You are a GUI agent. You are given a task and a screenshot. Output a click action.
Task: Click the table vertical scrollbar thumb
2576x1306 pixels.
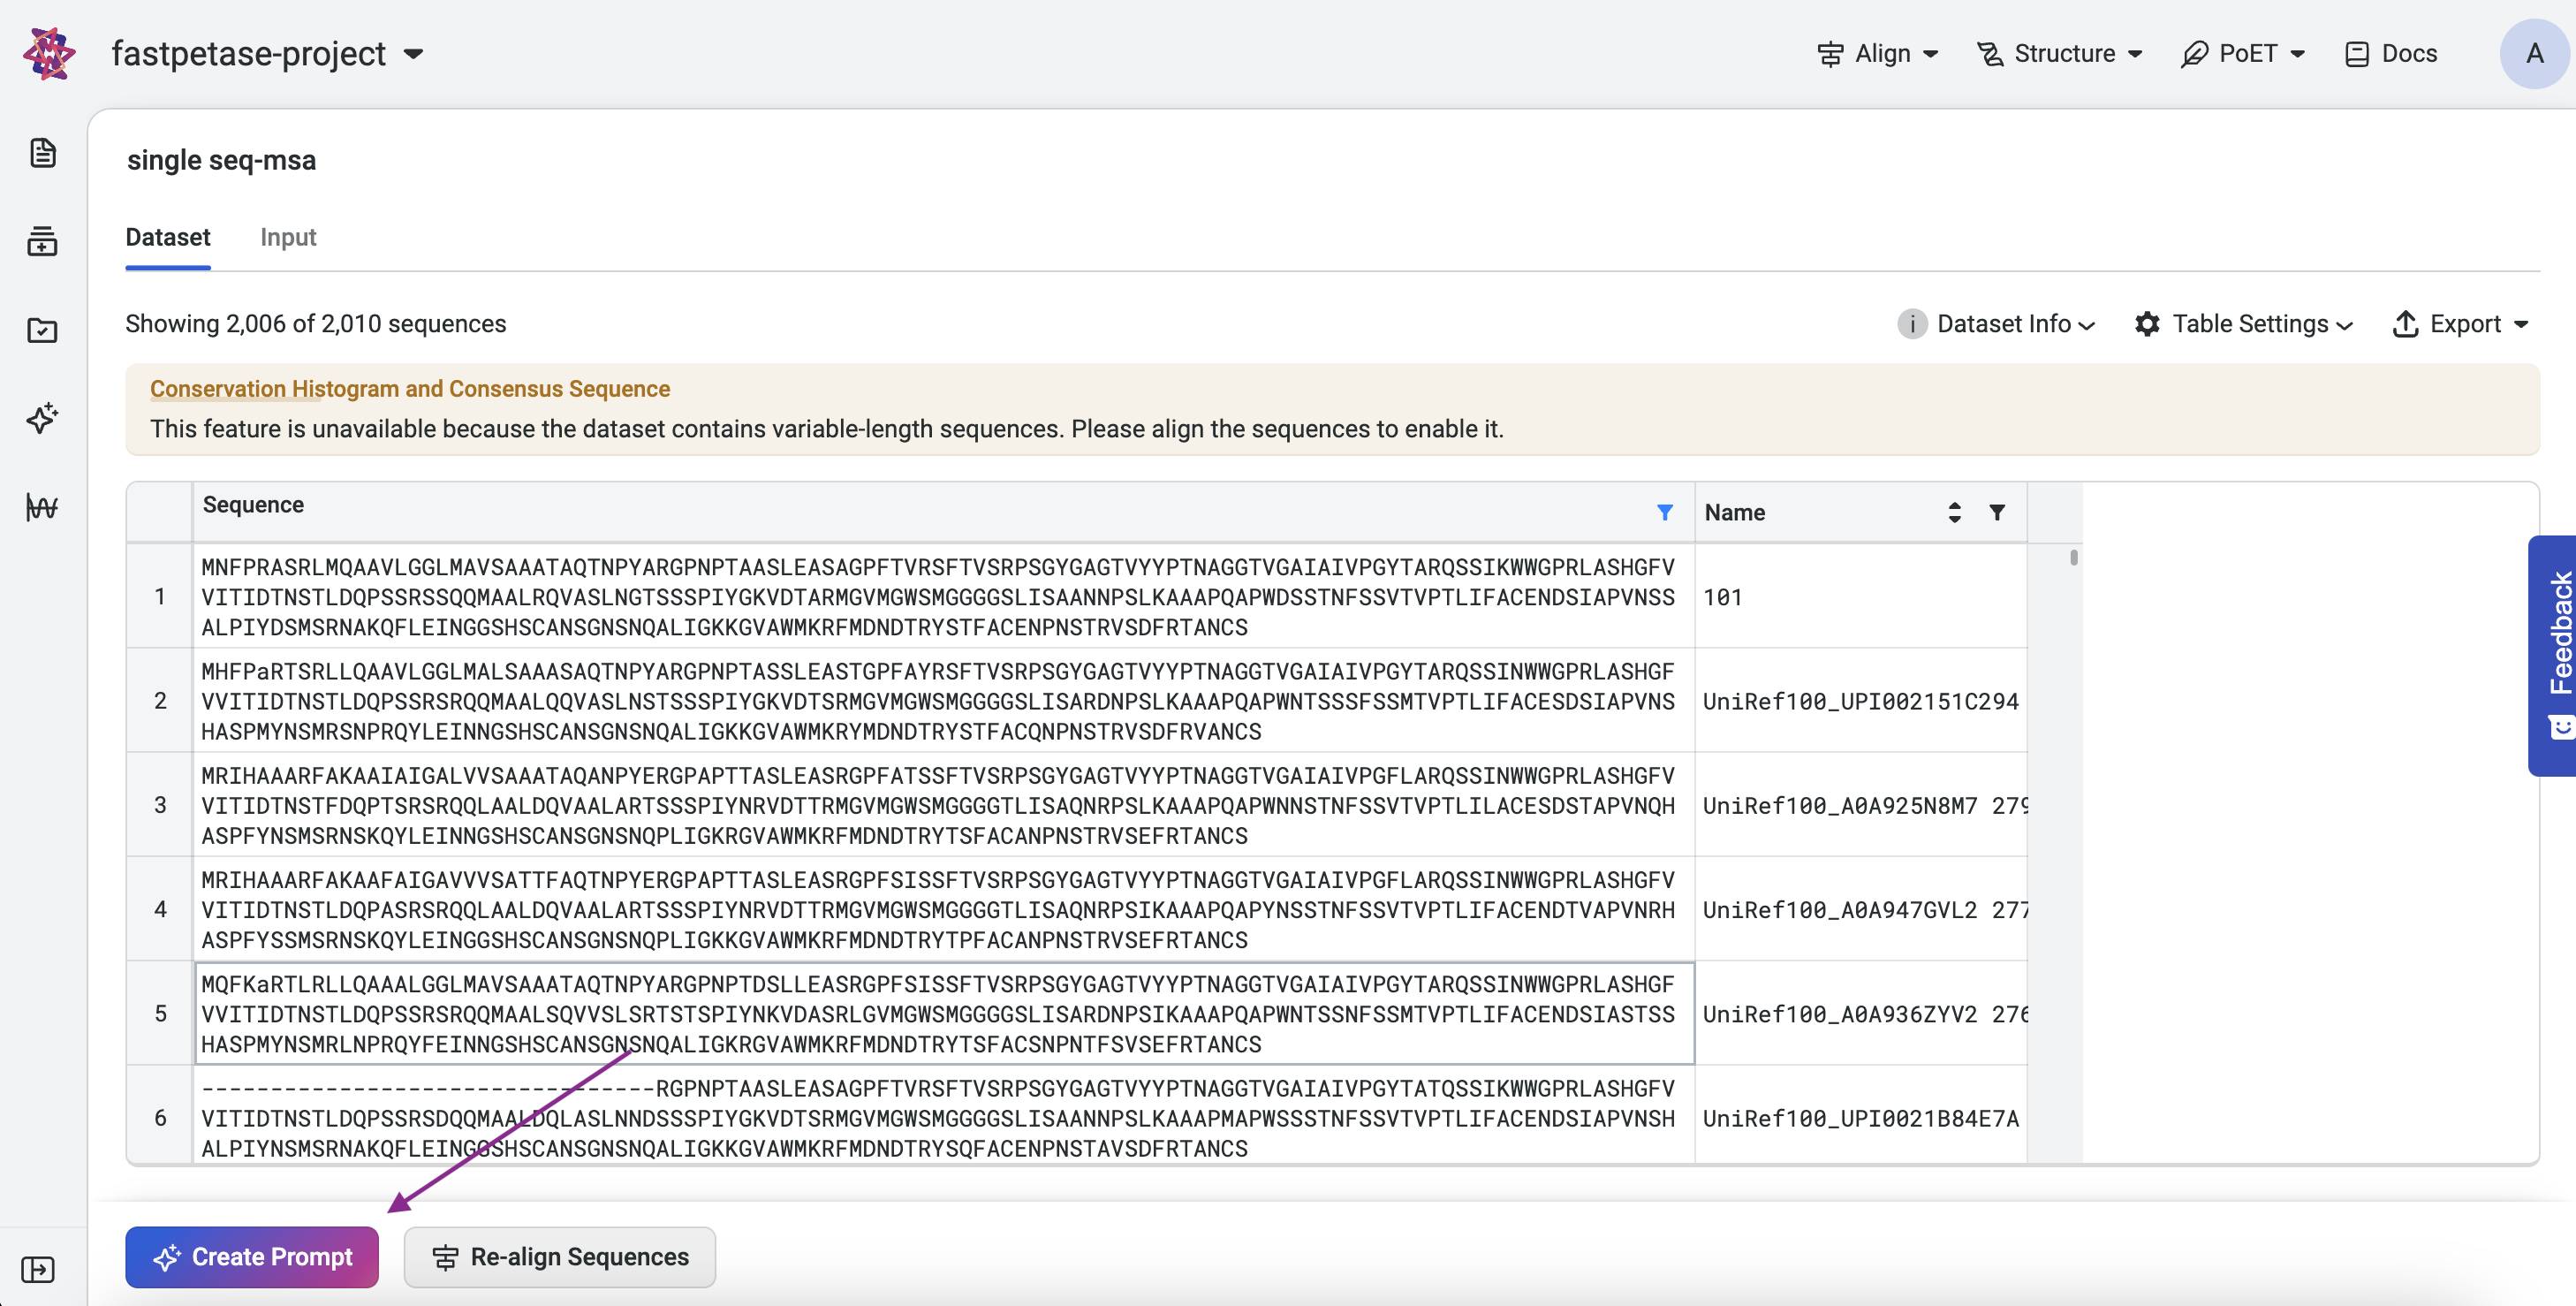[x=2073, y=557]
